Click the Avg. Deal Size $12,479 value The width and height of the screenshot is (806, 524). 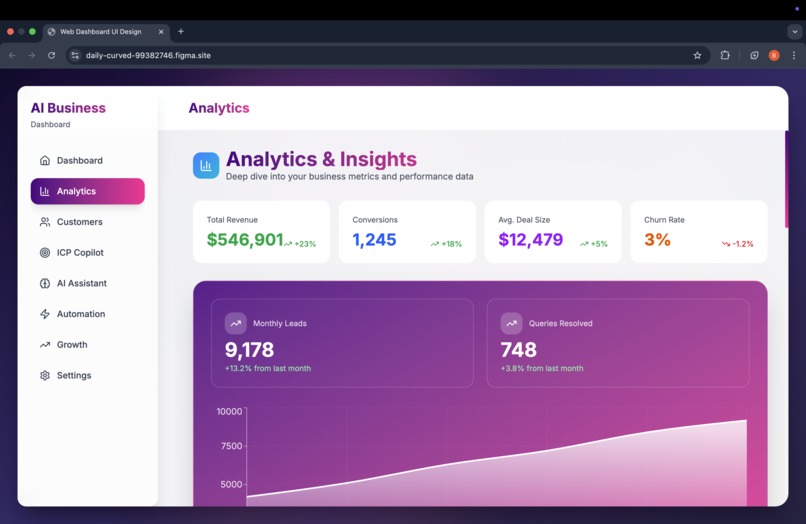530,240
